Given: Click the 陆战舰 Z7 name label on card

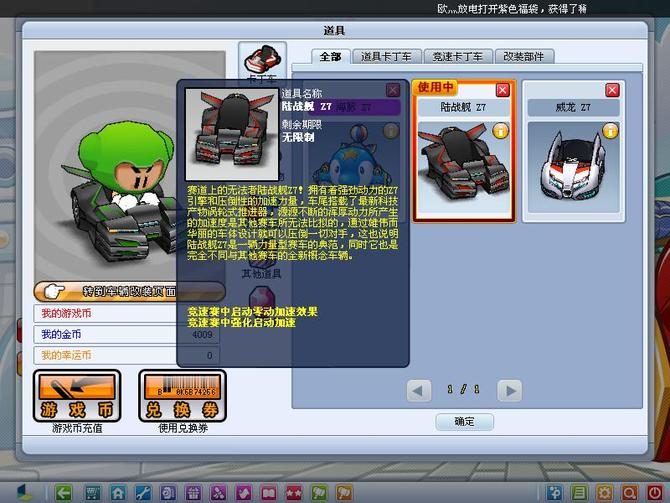Looking at the screenshot, I should (464, 107).
